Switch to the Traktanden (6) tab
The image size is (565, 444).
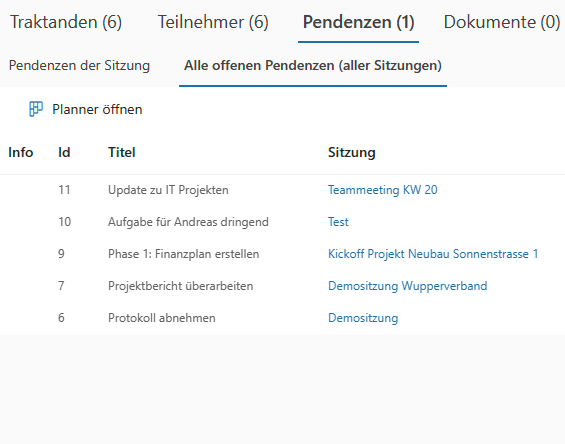66,22
